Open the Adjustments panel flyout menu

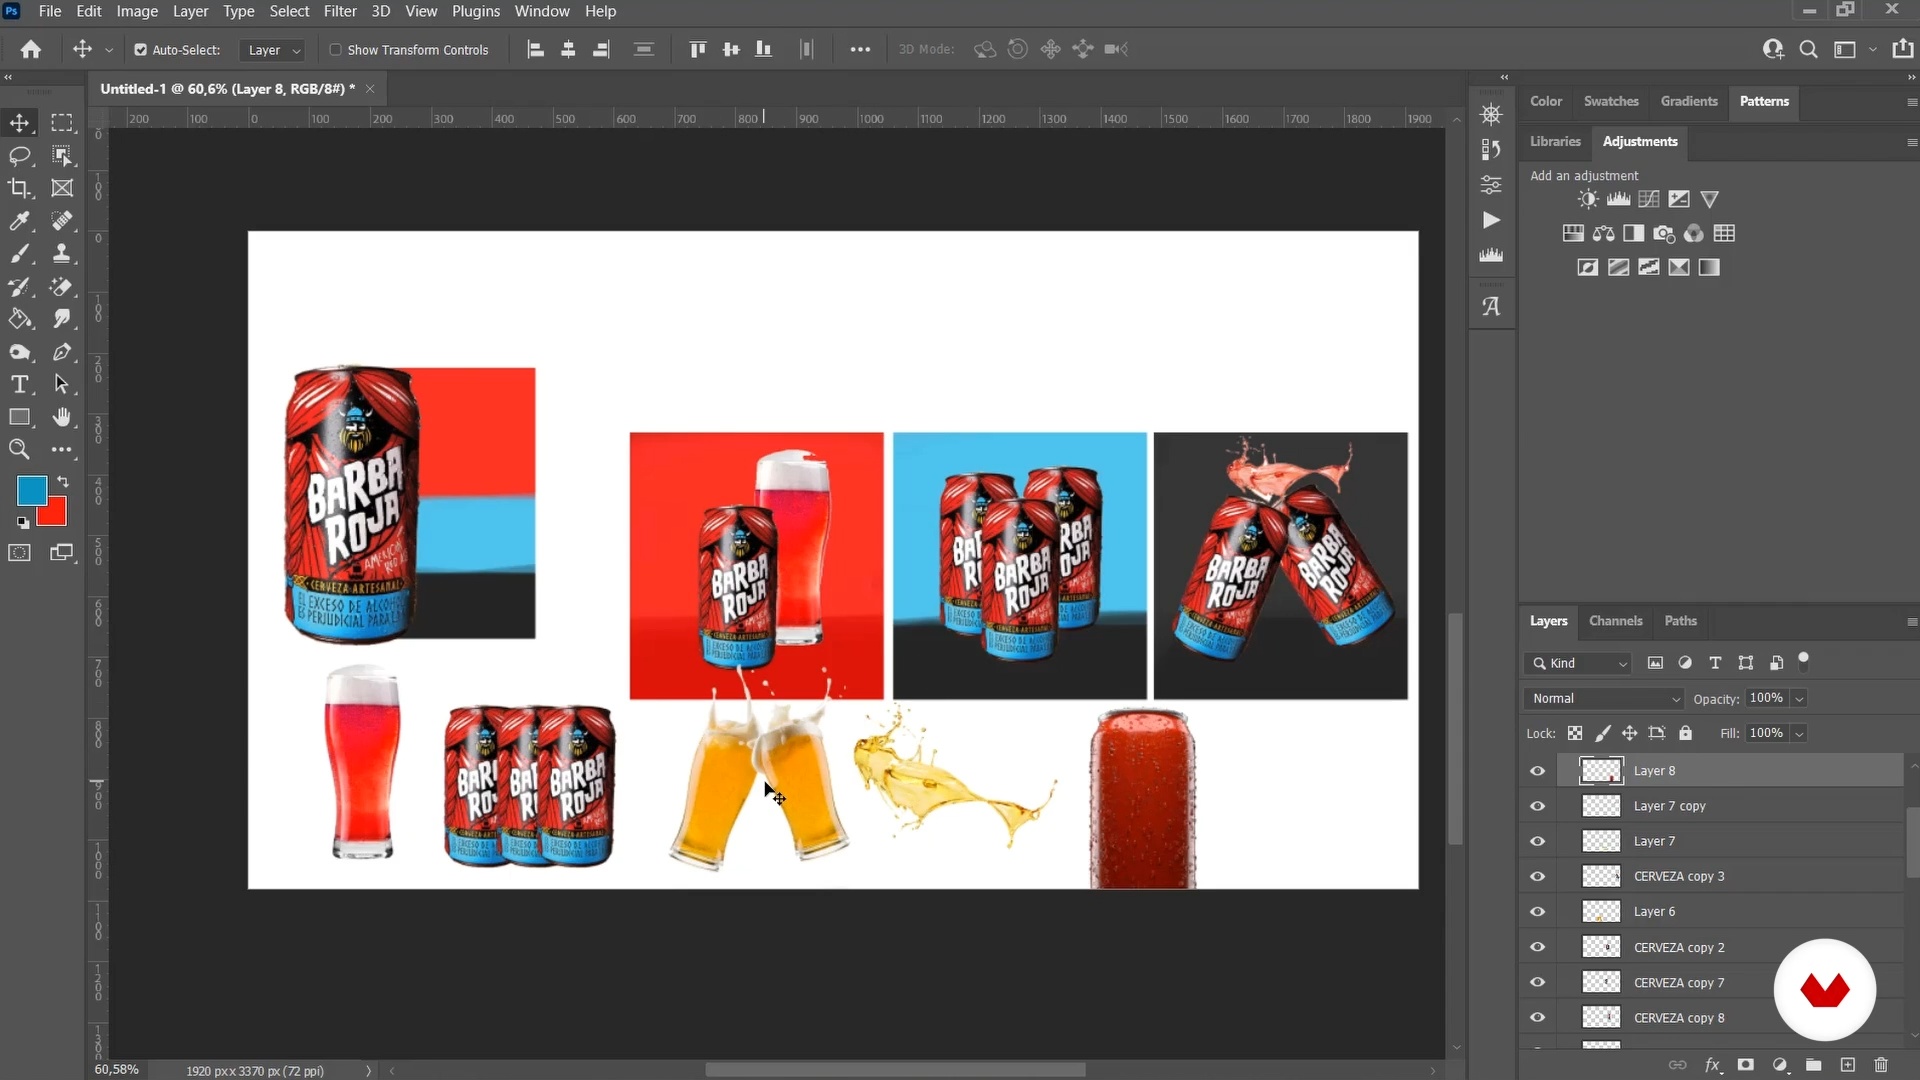1911,143
